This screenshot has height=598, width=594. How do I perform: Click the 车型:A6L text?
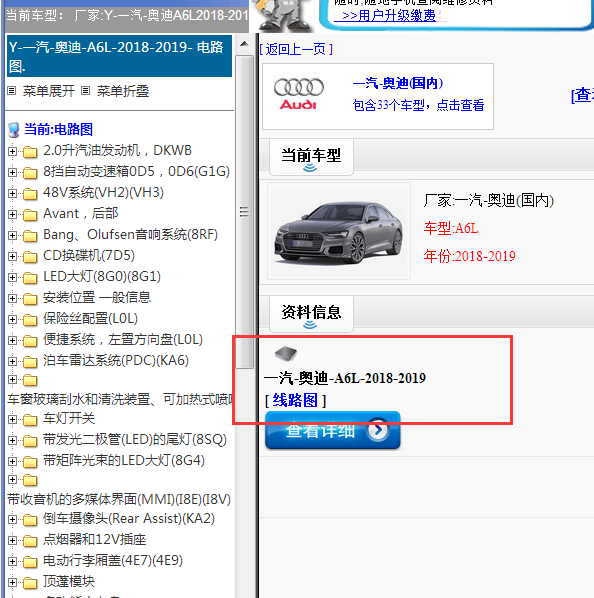click(451, 228)
